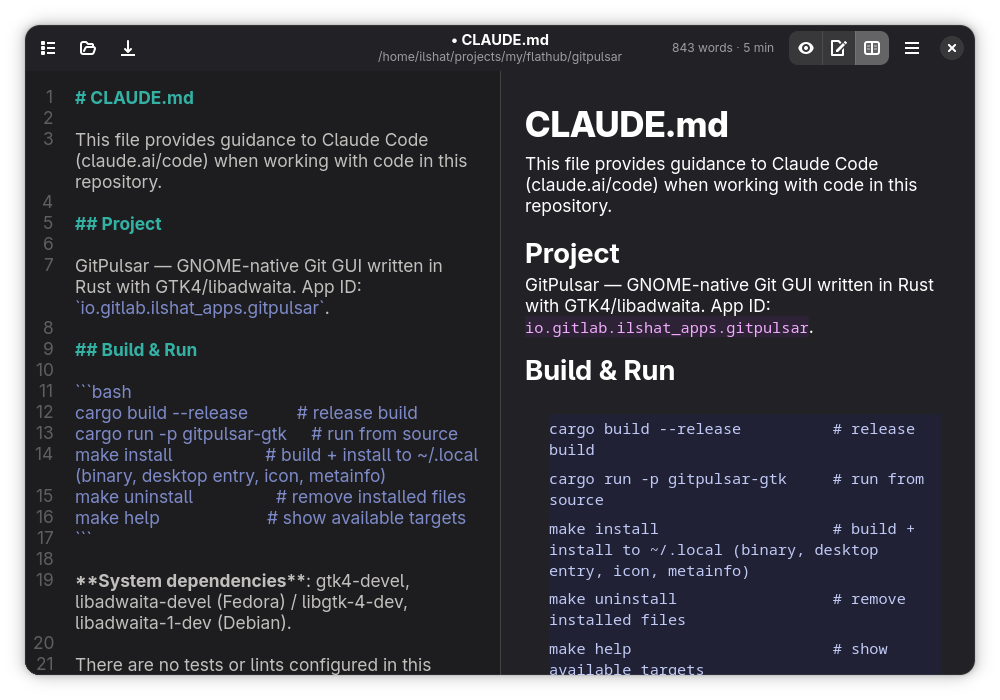Click the io.gitlab.ilshat_apps.gitpulsar code in preview

pyautogui.click(x=666, y=328)
